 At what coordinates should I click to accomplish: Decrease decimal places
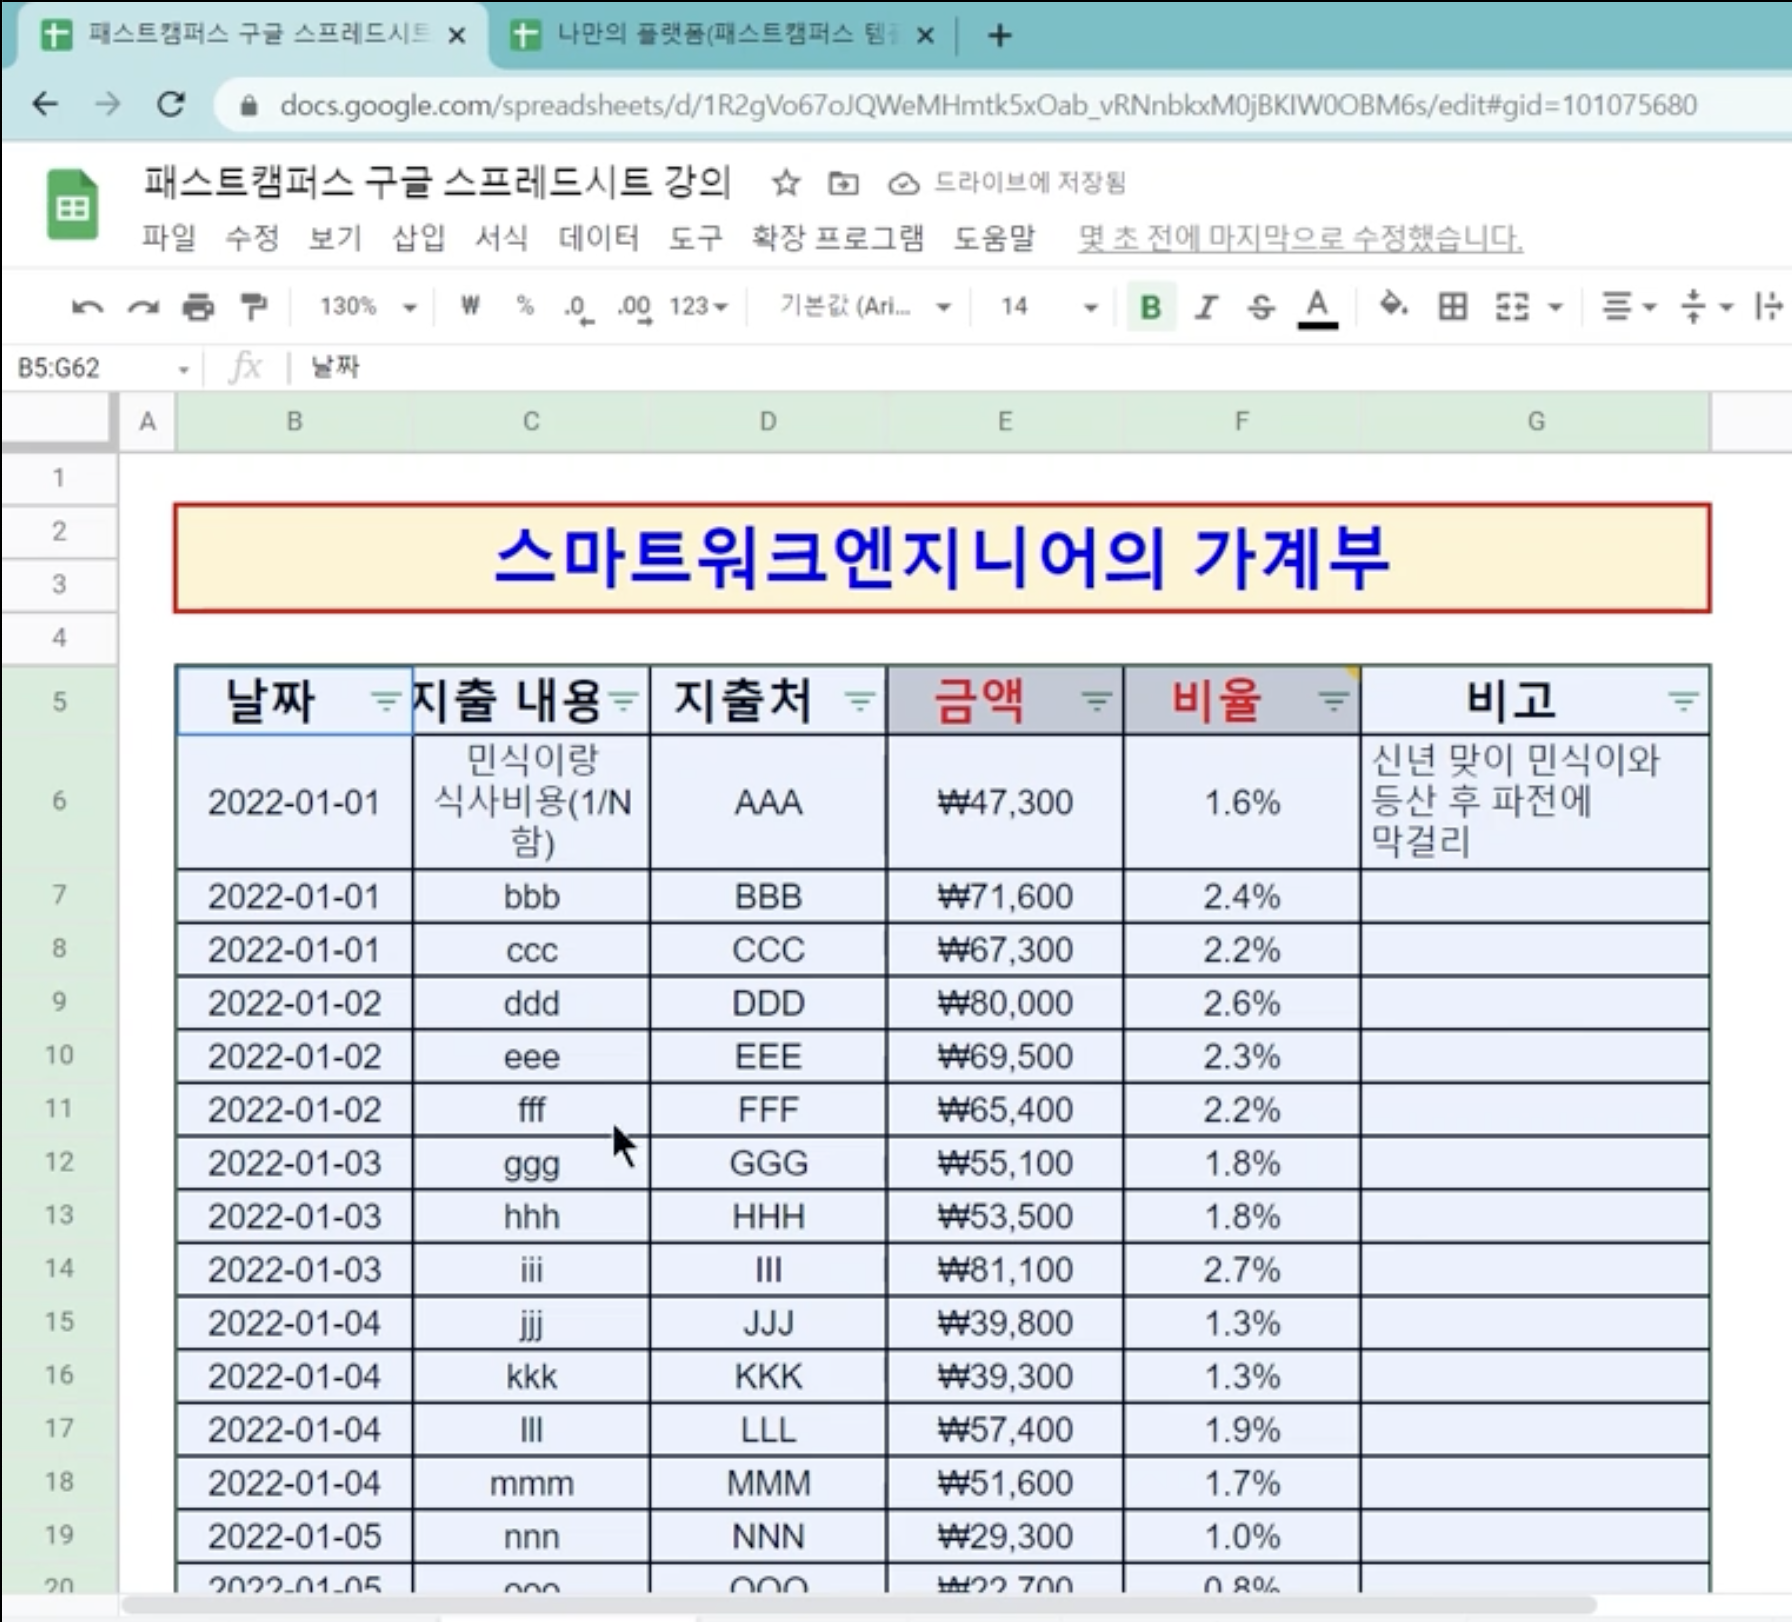(578, 307)
